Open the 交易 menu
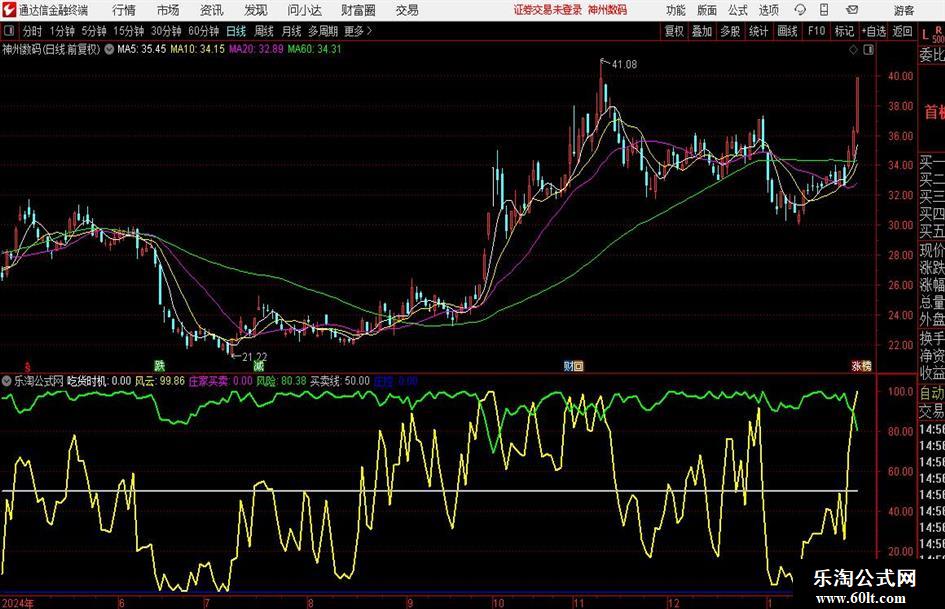This screenshot has height=609, width=945. click(407, 10)
